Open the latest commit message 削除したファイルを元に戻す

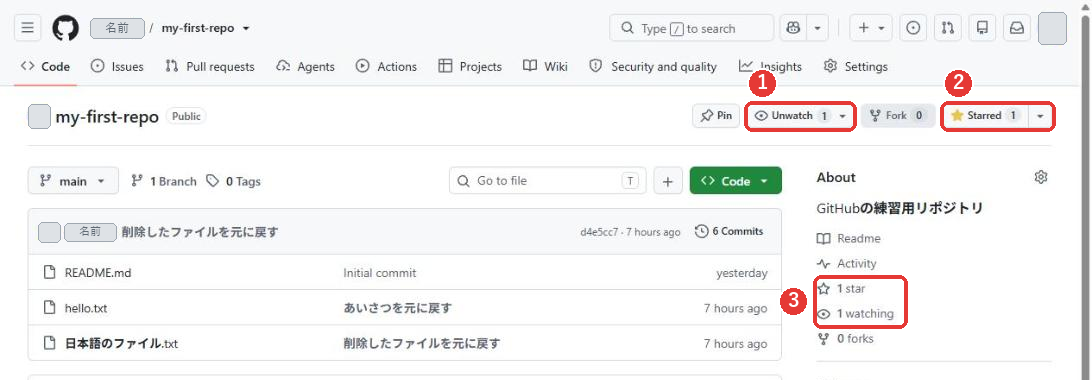[x=200, y=232]
